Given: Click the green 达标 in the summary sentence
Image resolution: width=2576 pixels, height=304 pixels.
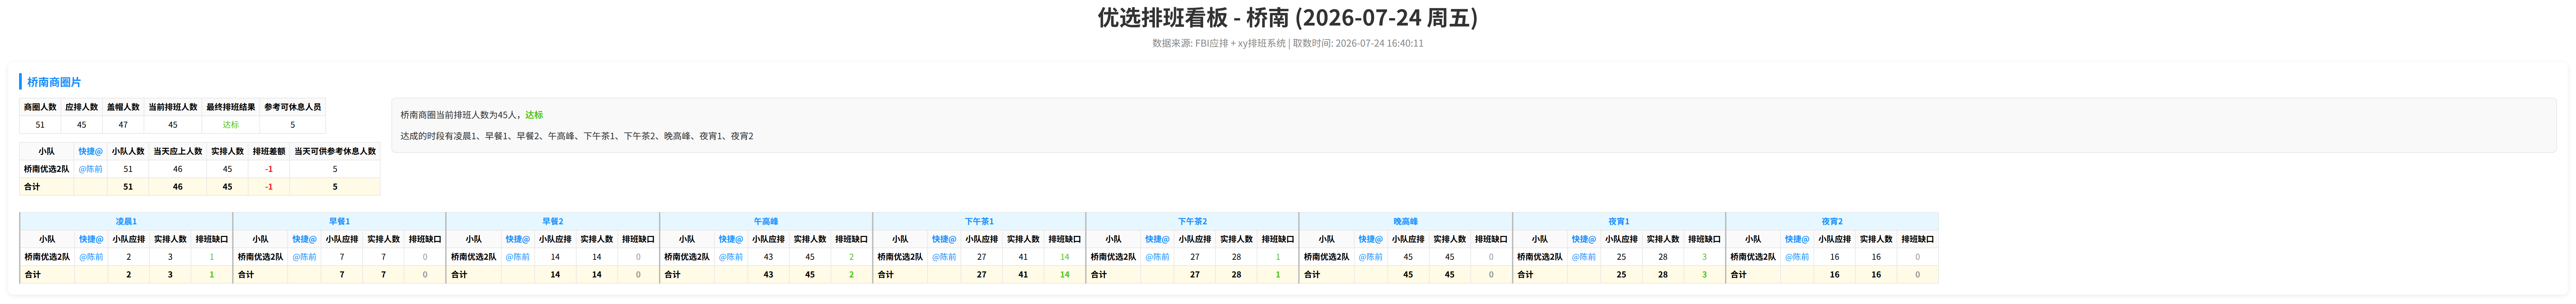Looking at the screenshot, I should pyautogui.click(x=534, y=115).
